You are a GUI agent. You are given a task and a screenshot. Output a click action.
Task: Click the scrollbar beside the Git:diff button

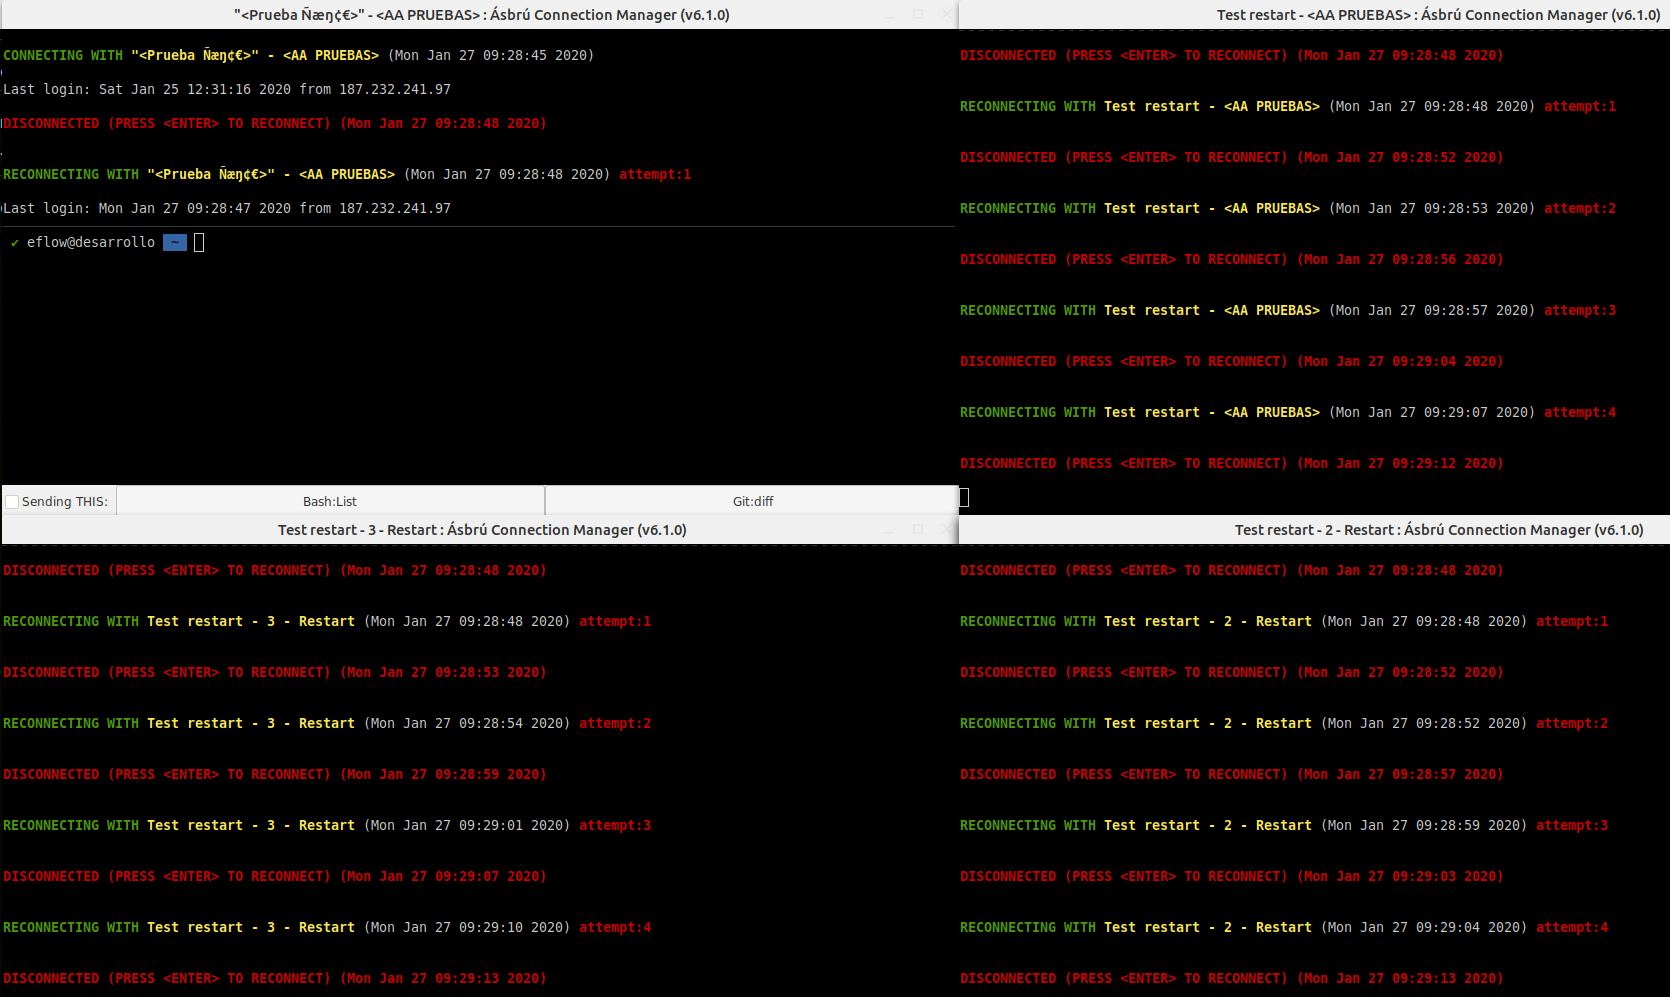coord(962,496)
